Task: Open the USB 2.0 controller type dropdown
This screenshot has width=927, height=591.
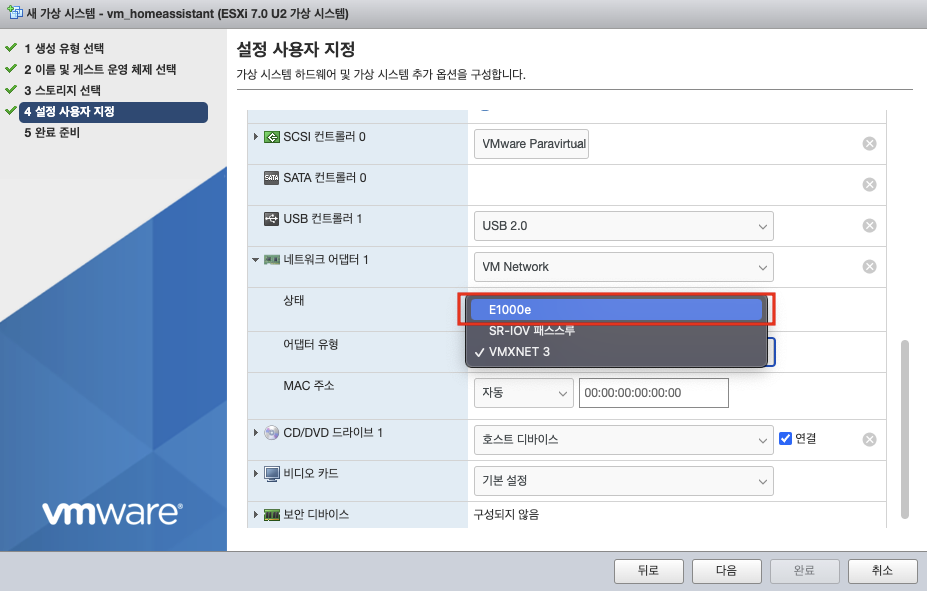Action: pyautogui.click(x=624, y=226)
